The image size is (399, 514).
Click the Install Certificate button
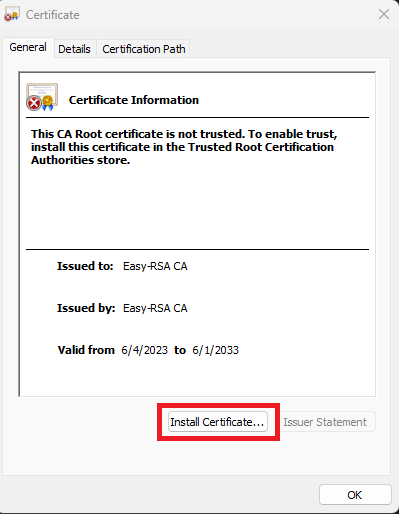click(218, 422)
